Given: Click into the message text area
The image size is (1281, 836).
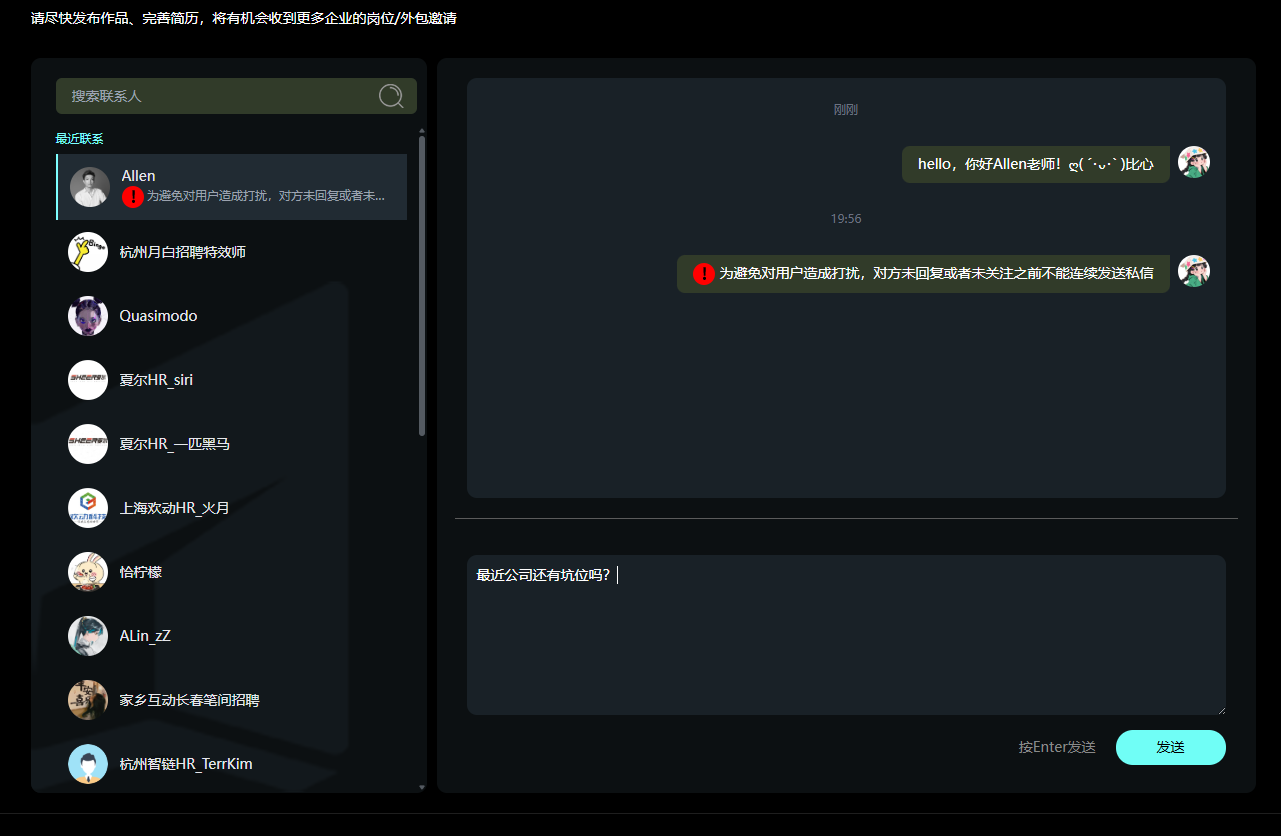Looking at the screenshot, I should [x=846, y=635].
